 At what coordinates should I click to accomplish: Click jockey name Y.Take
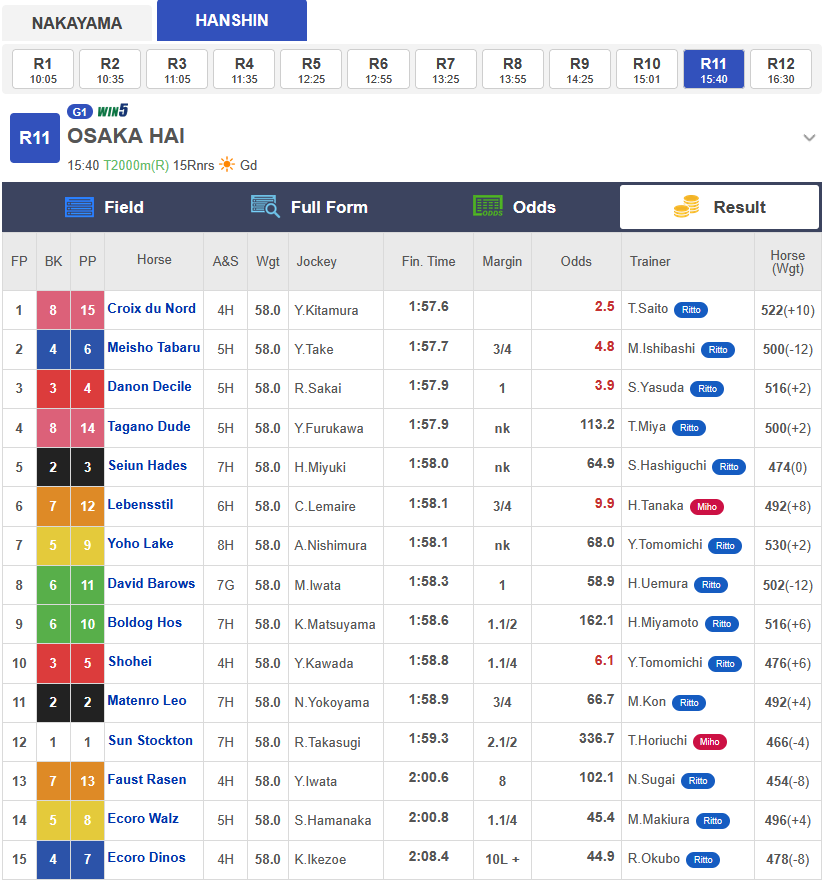[x=313, y=350]
